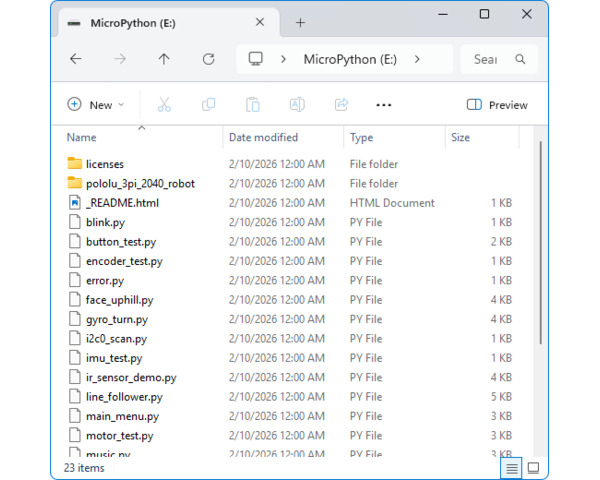Click the error.py file icon
Viewport: 600px width, 480px height.
[x=75, y=280]
